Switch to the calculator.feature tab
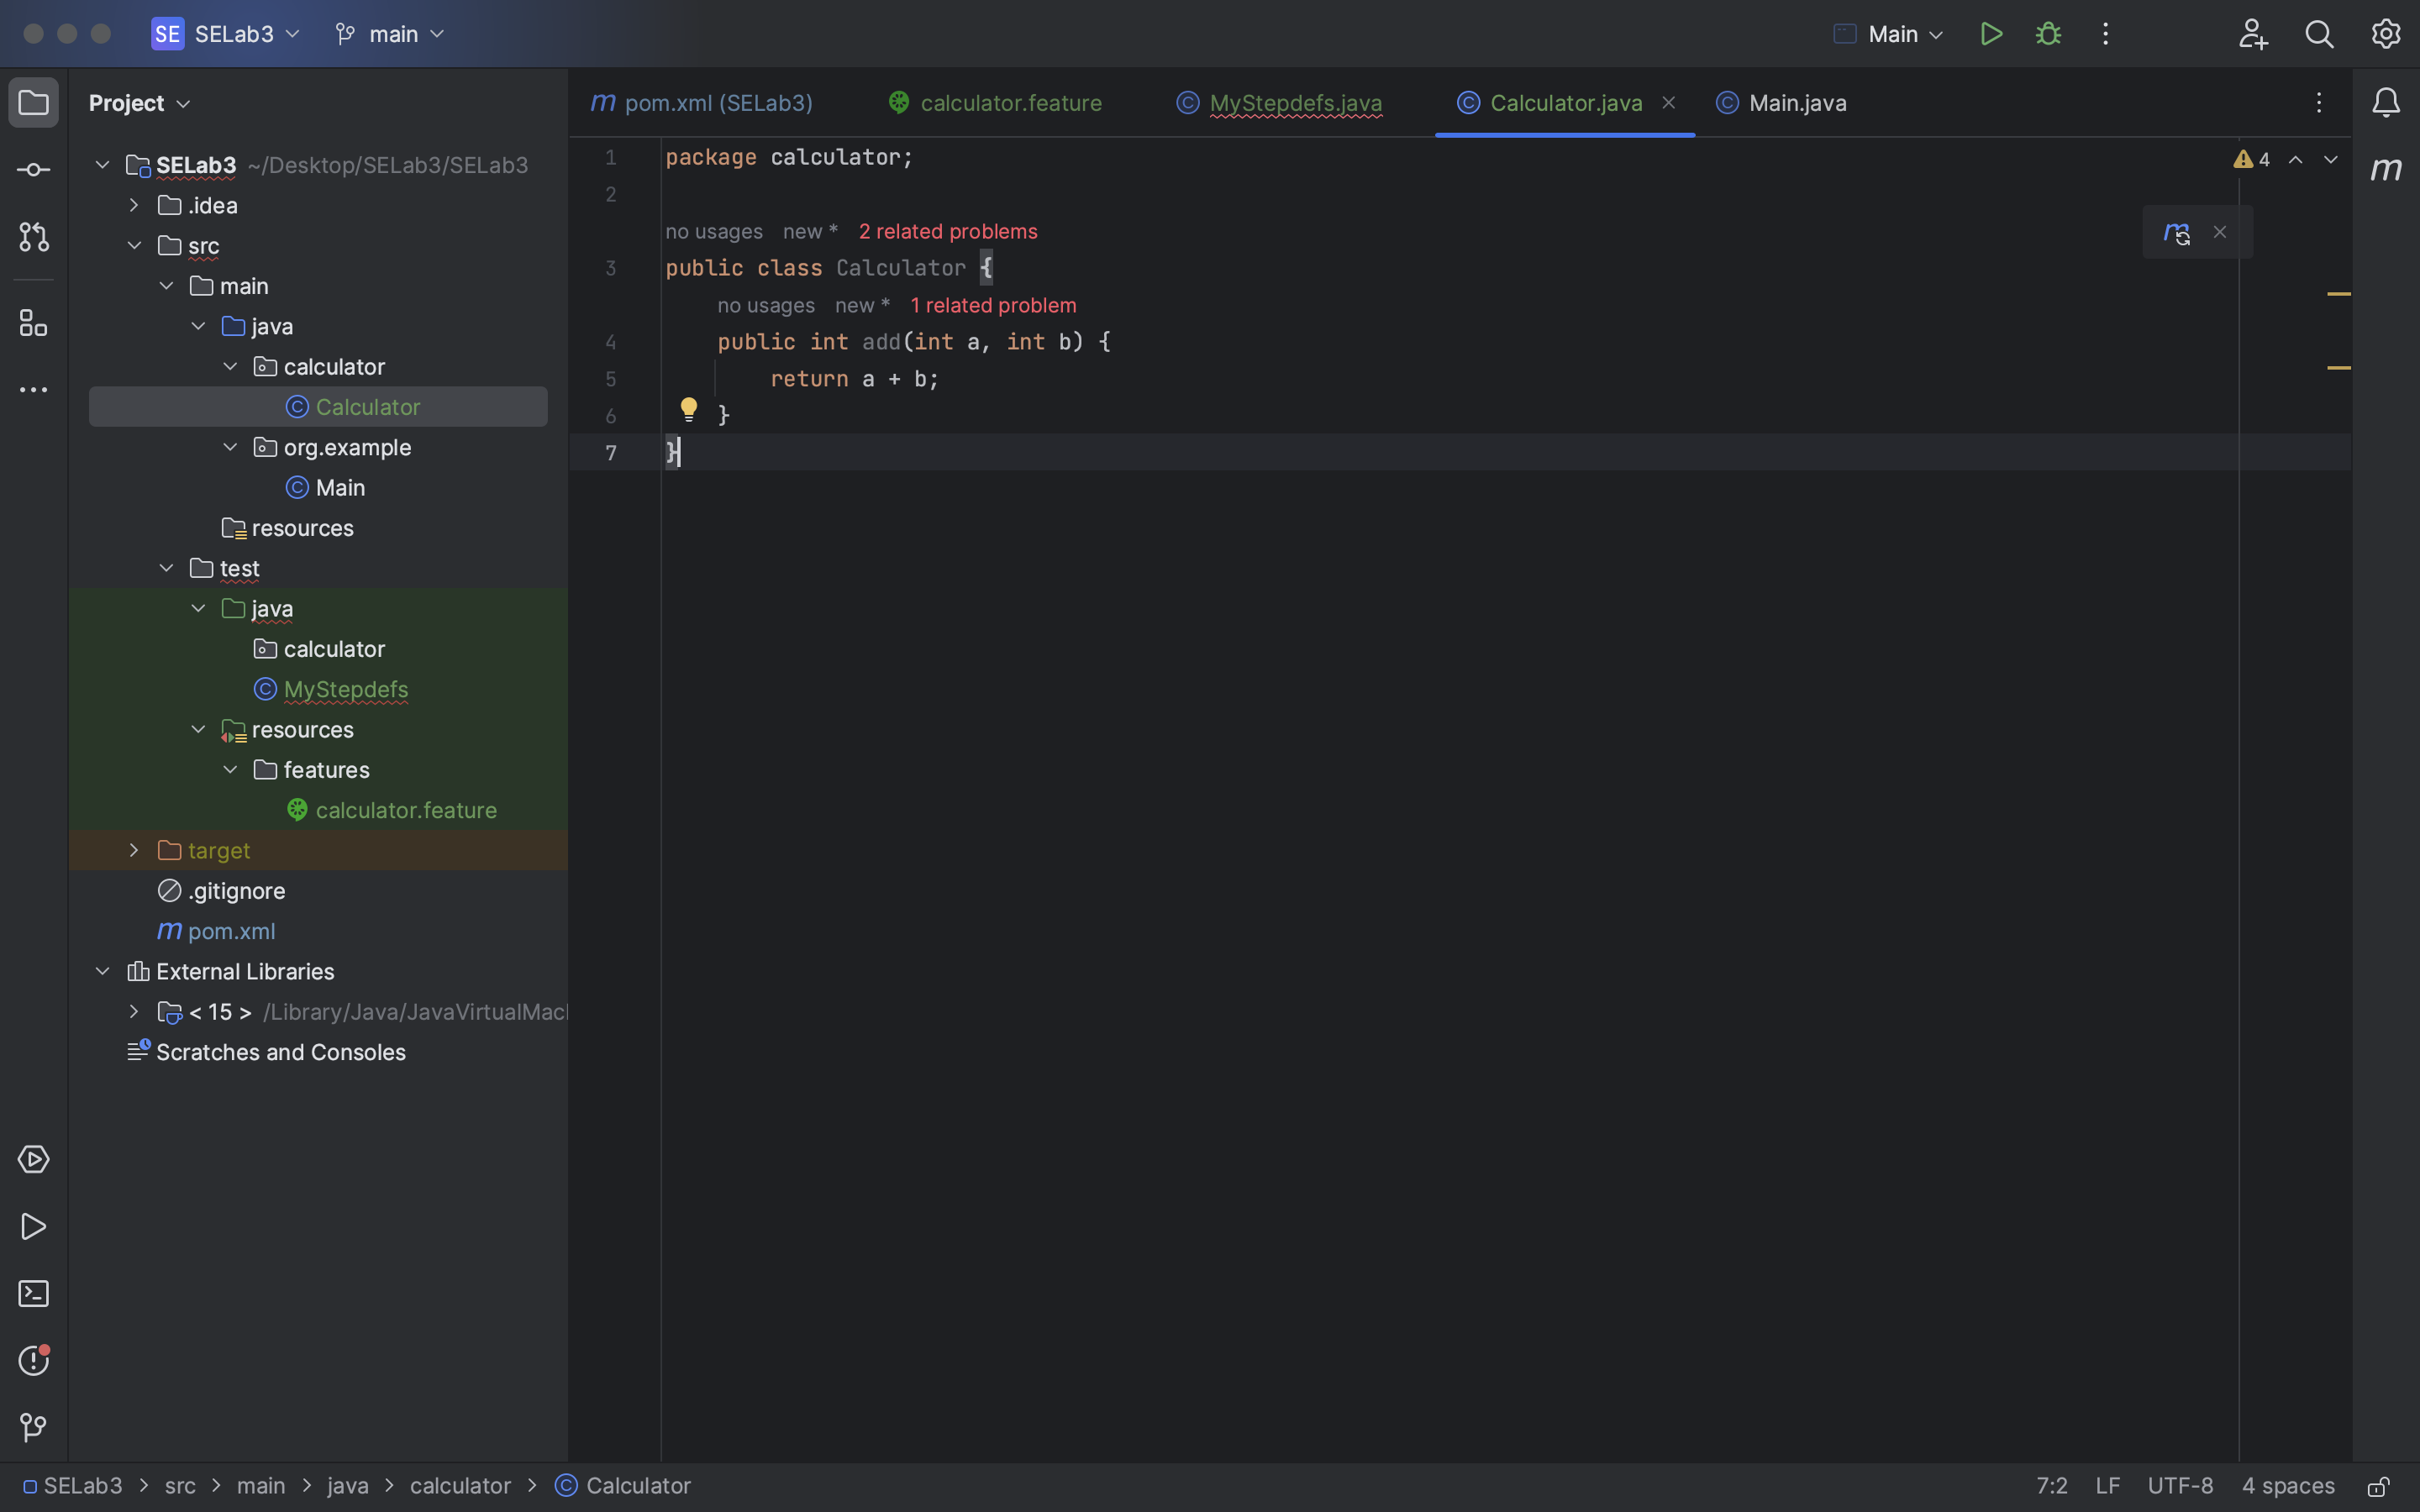The width and height of the screenshot is (2420, 1512). coord(1010,103)
